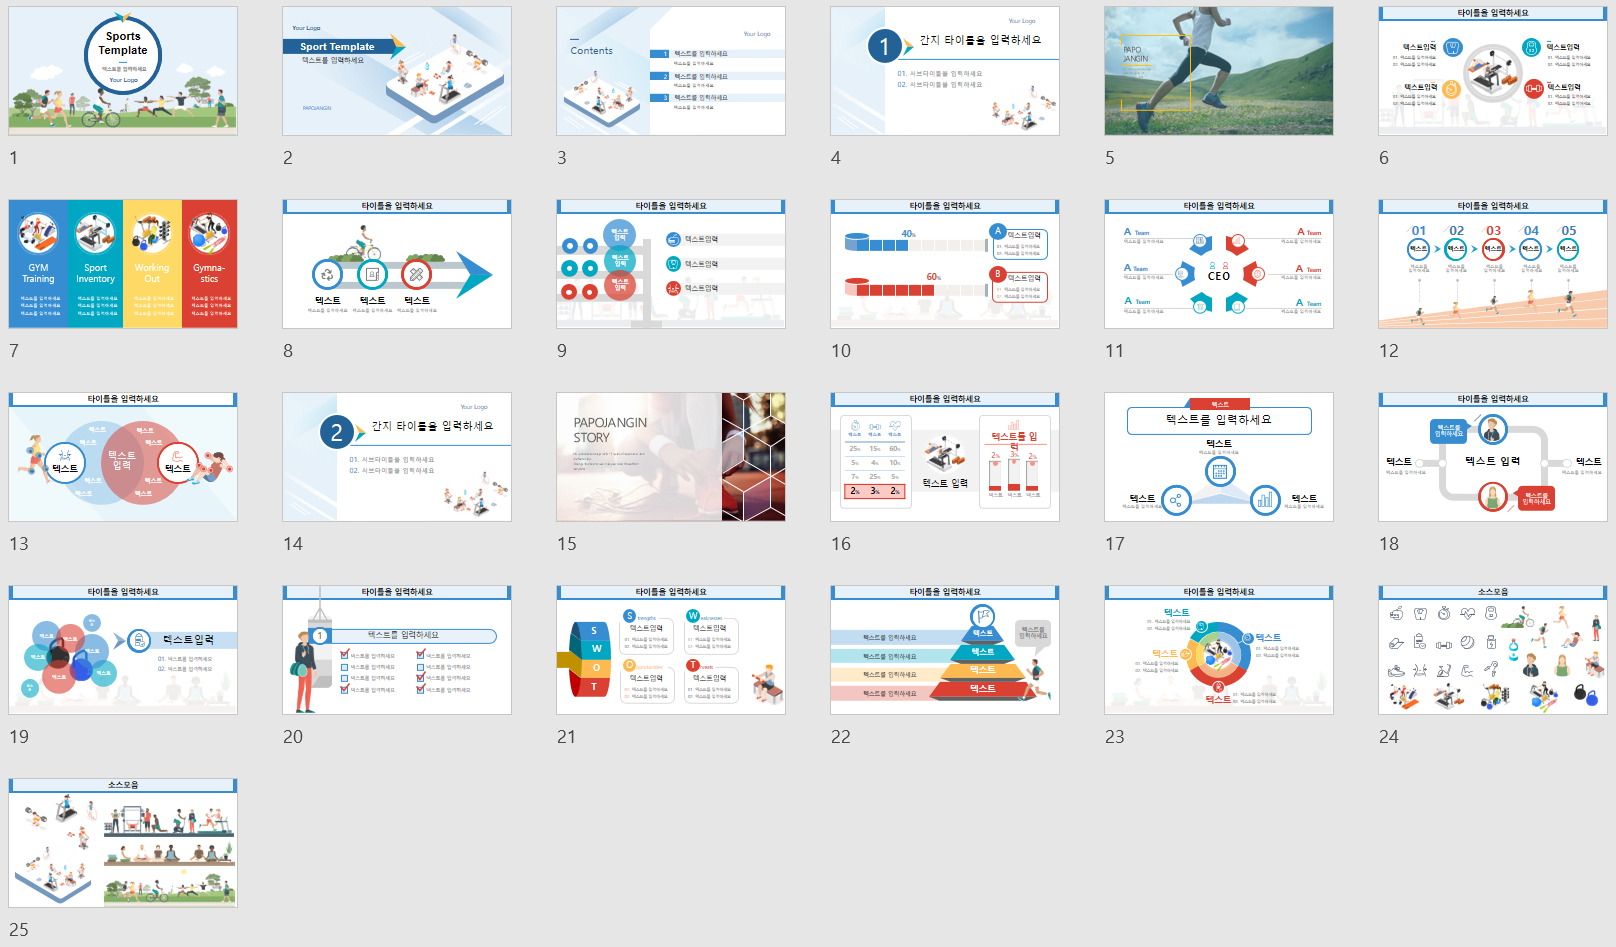Select slide 19 bubble cluster thumbnail
Viewport: 1616px width, 947px height.
(x=123, y=650)
